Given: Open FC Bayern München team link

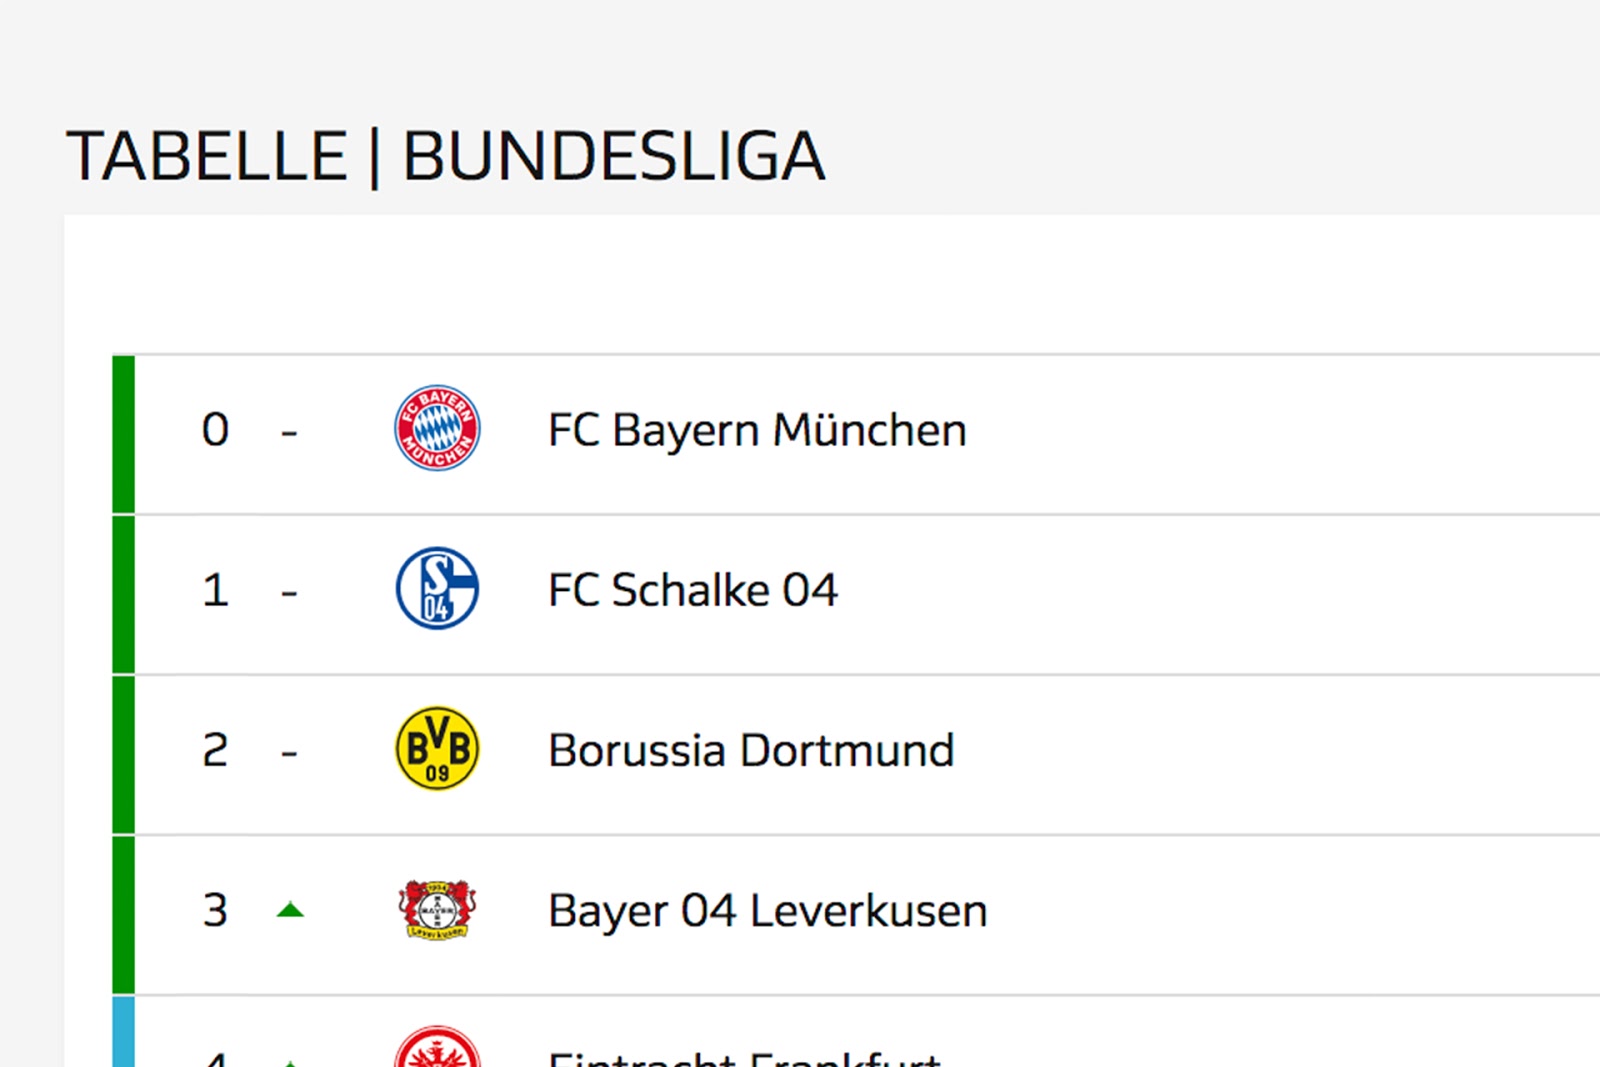Looking at the screenshot, I should (x=757, y=431).
